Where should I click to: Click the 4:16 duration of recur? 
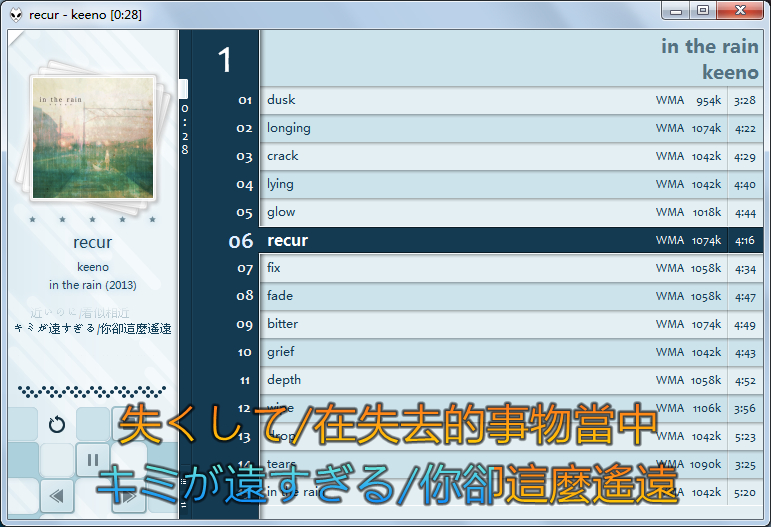pyautogui.click(x=745, y=240)
